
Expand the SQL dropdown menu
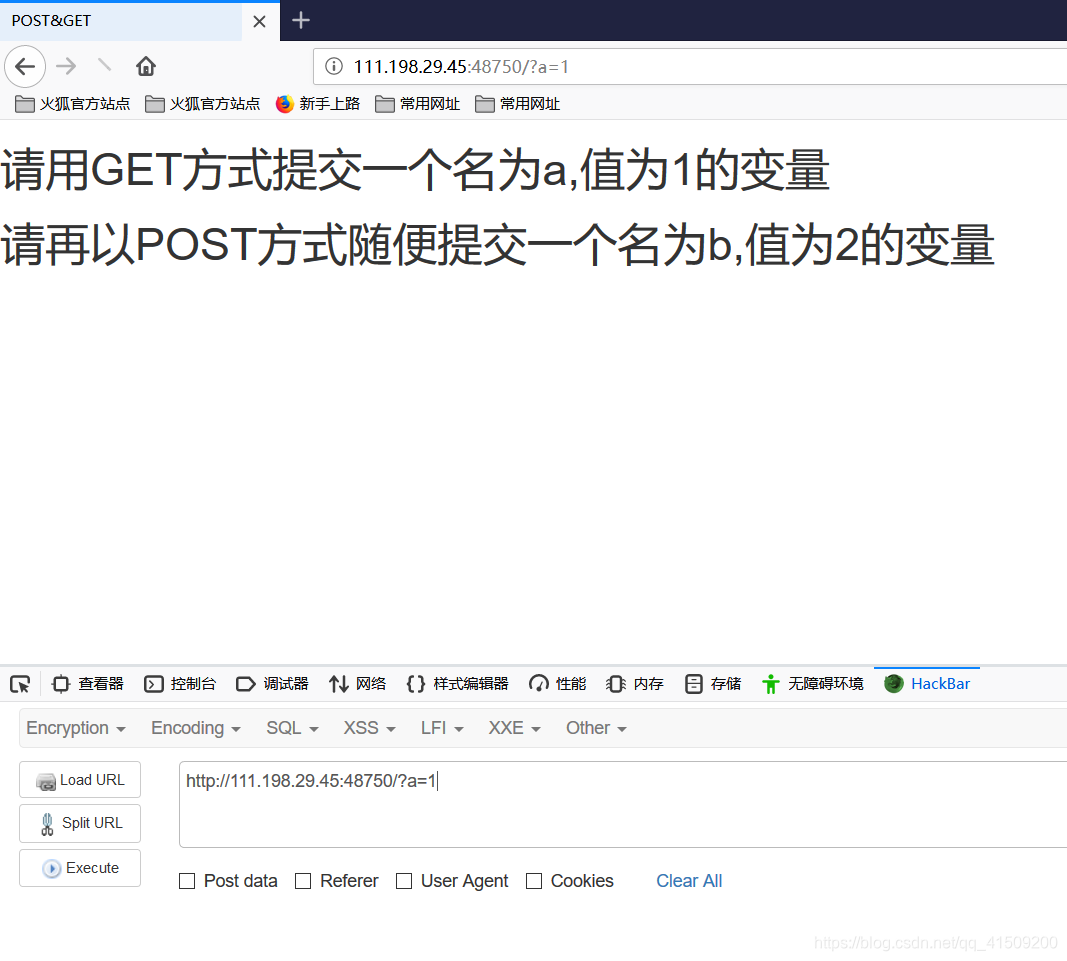[x=293, y=728]
